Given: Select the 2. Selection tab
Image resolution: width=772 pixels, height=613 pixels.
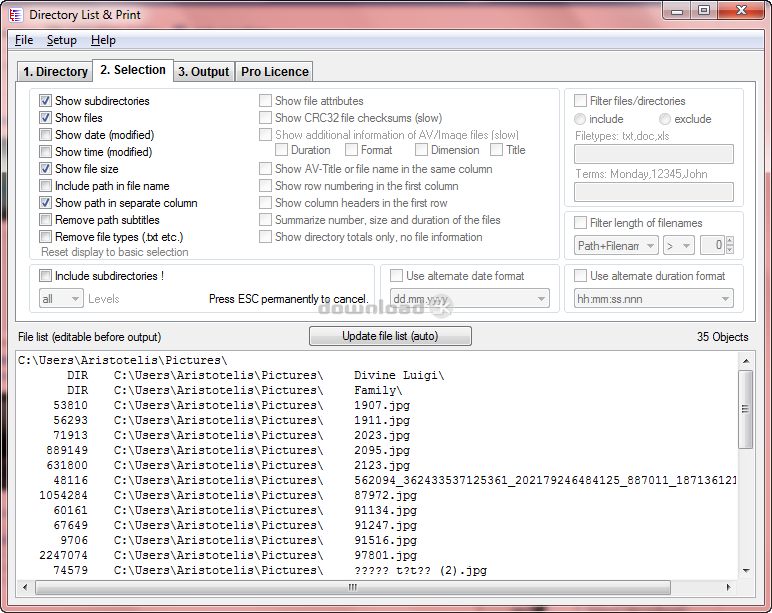Looking at the screenshot, I should tap(132, 70).
